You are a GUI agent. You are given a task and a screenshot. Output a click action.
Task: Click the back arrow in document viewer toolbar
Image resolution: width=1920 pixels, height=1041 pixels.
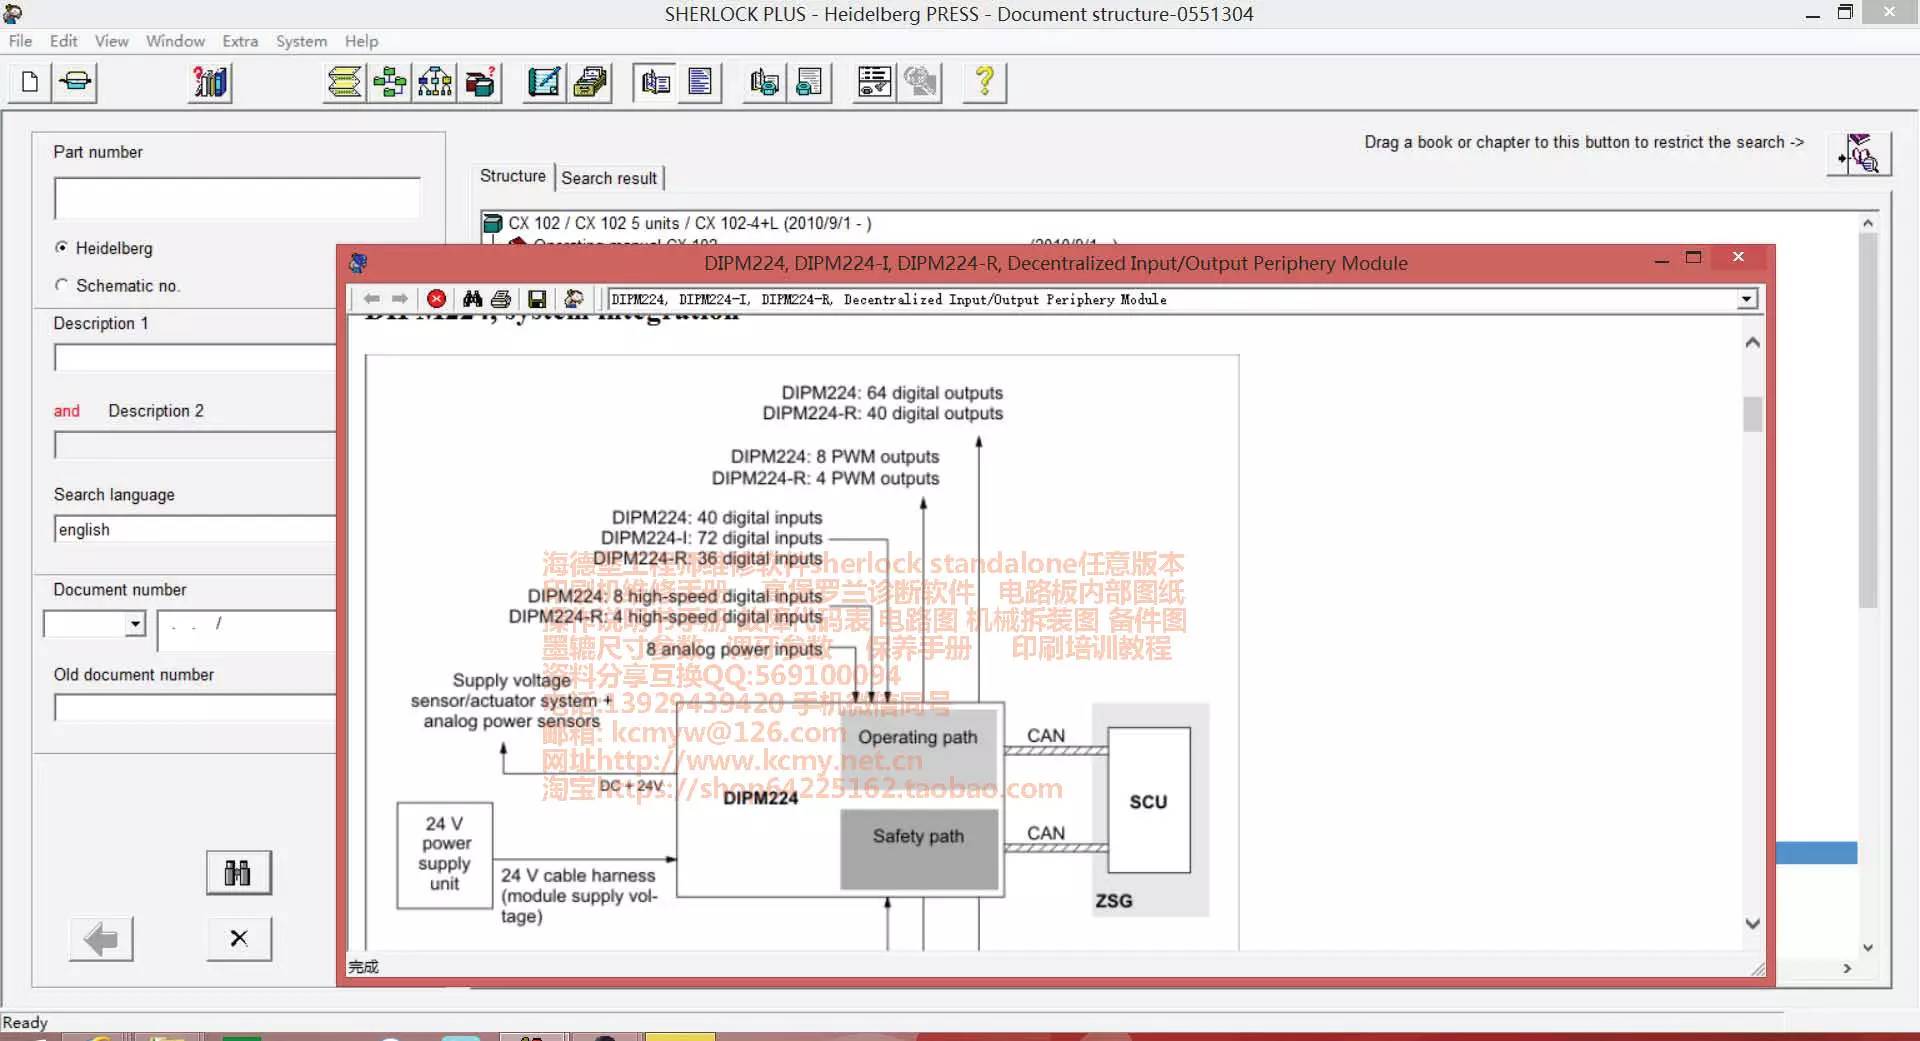372,299
